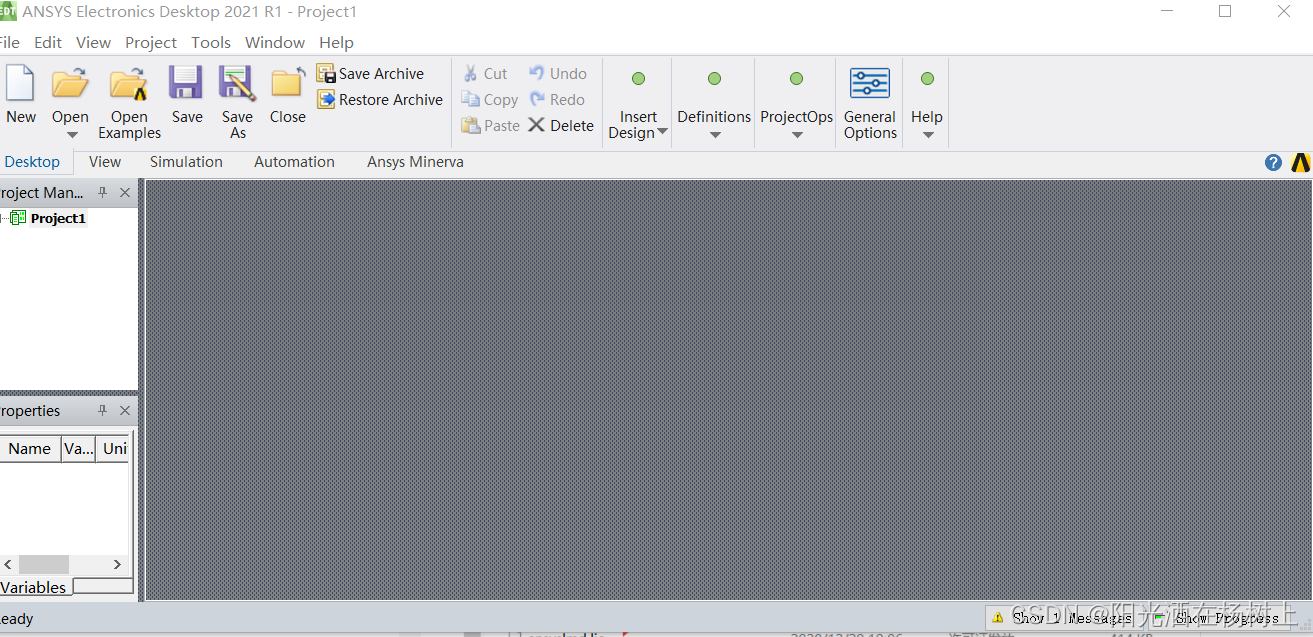Select the Variables tab in Properties
The image size is (1313, 637).
[34, 587]
